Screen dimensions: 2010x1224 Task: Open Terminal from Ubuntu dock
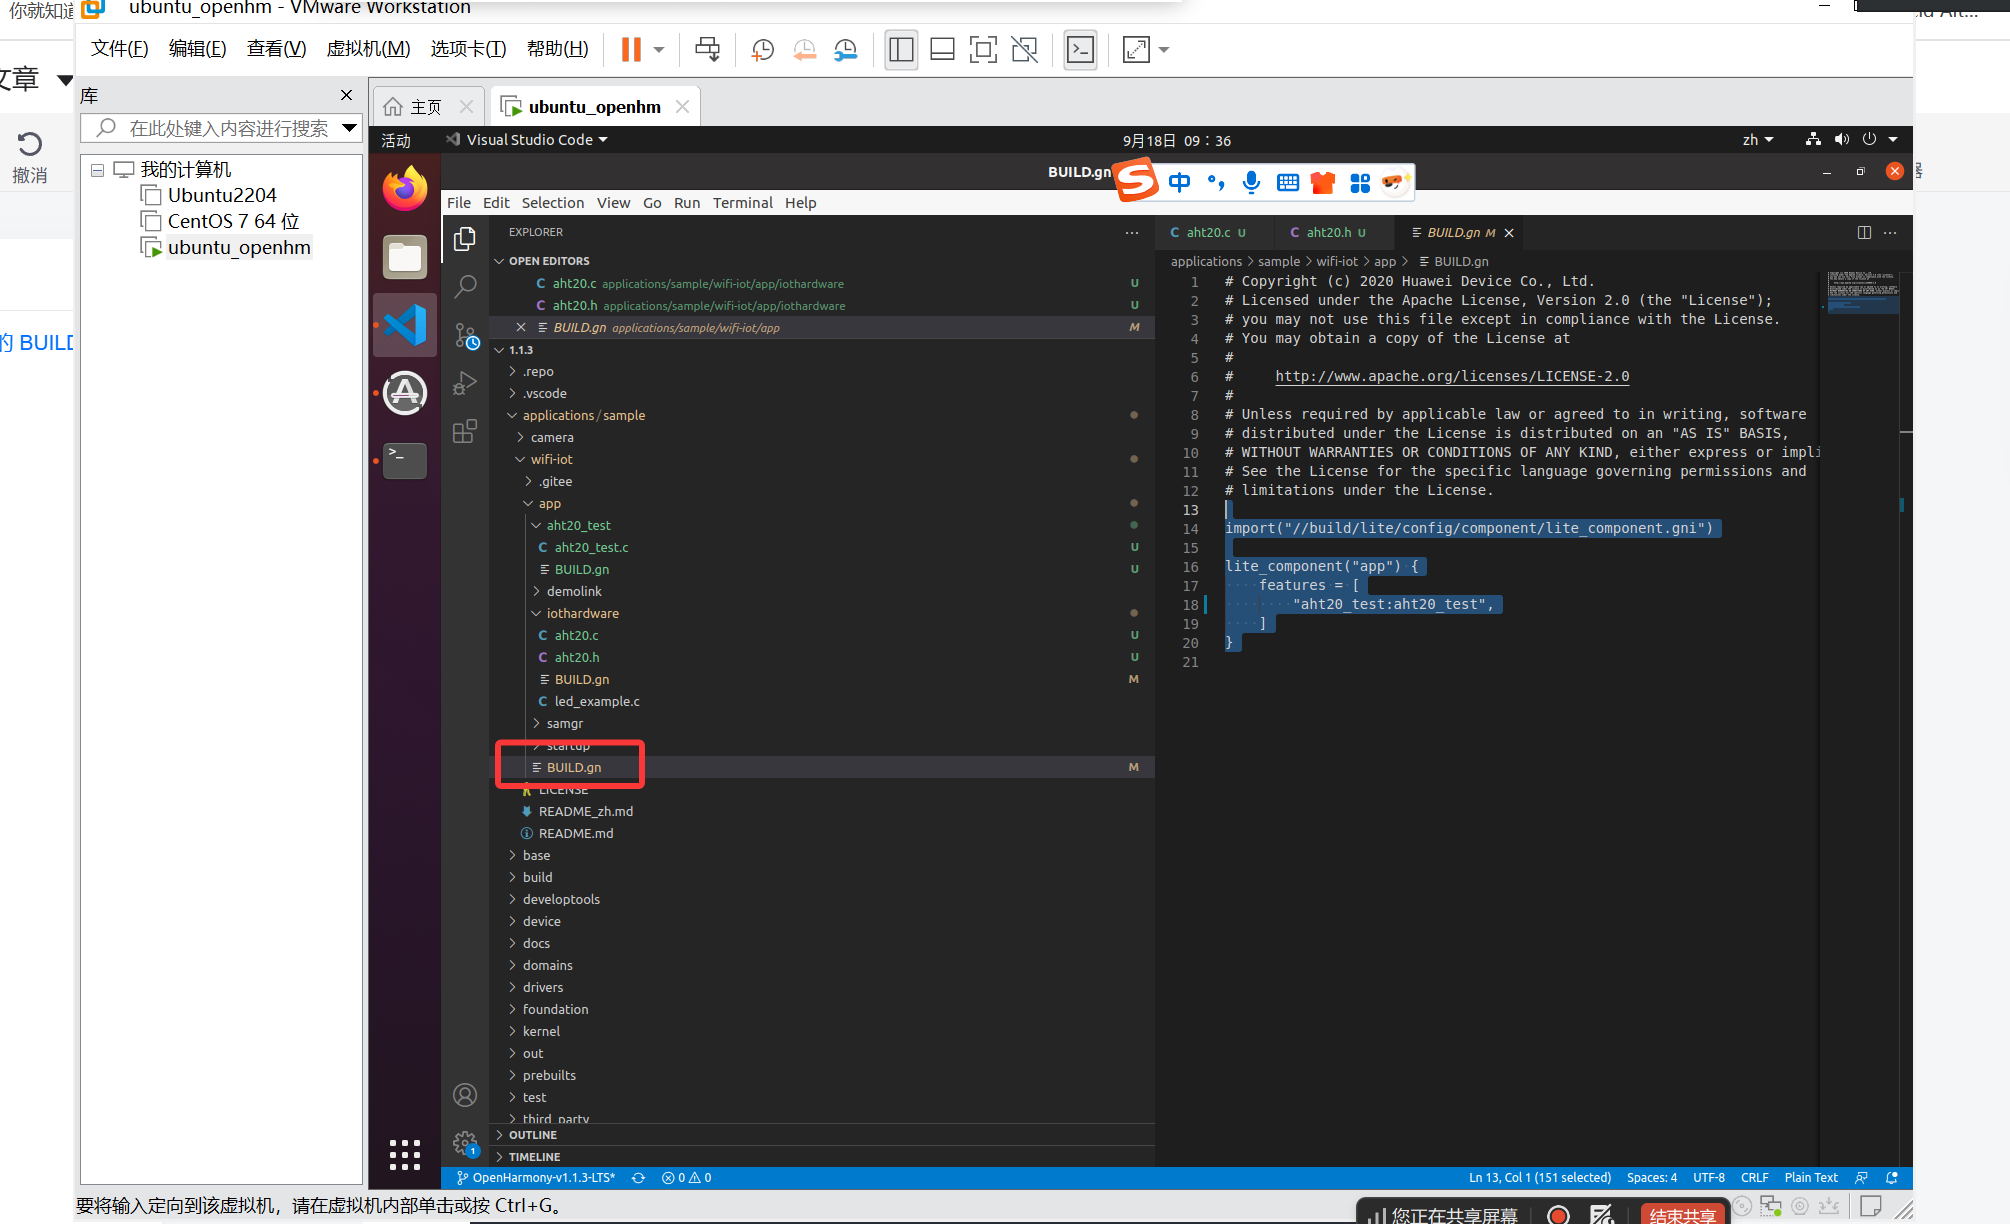(x=405, y=460)
